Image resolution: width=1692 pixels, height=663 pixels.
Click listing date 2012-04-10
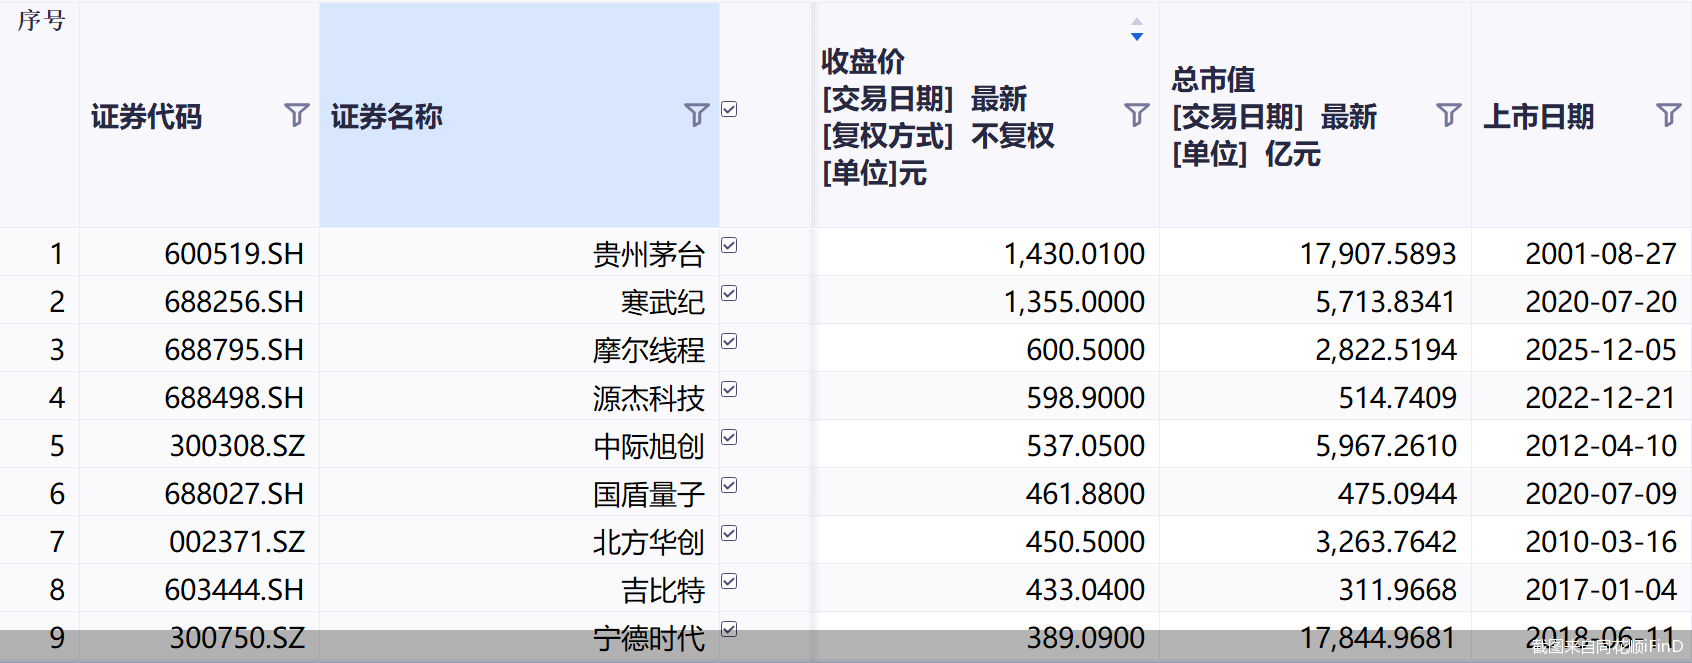pos(1601,446)
